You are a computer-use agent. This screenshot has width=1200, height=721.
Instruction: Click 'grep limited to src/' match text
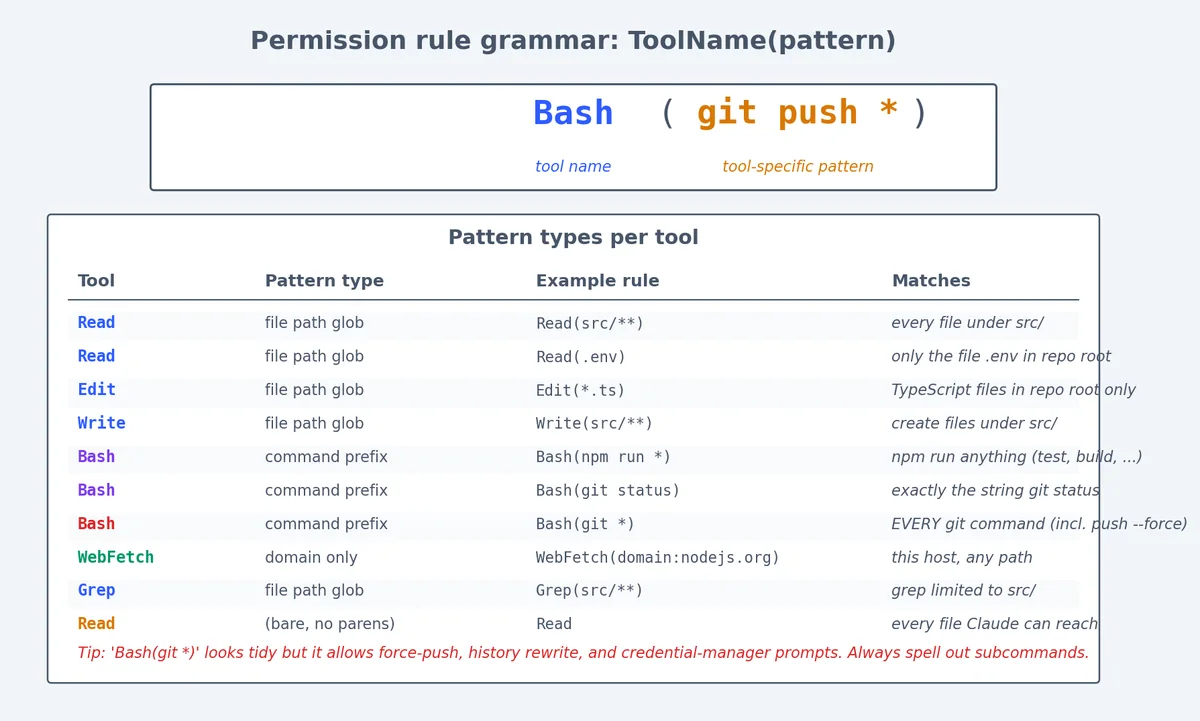point(963,591)
